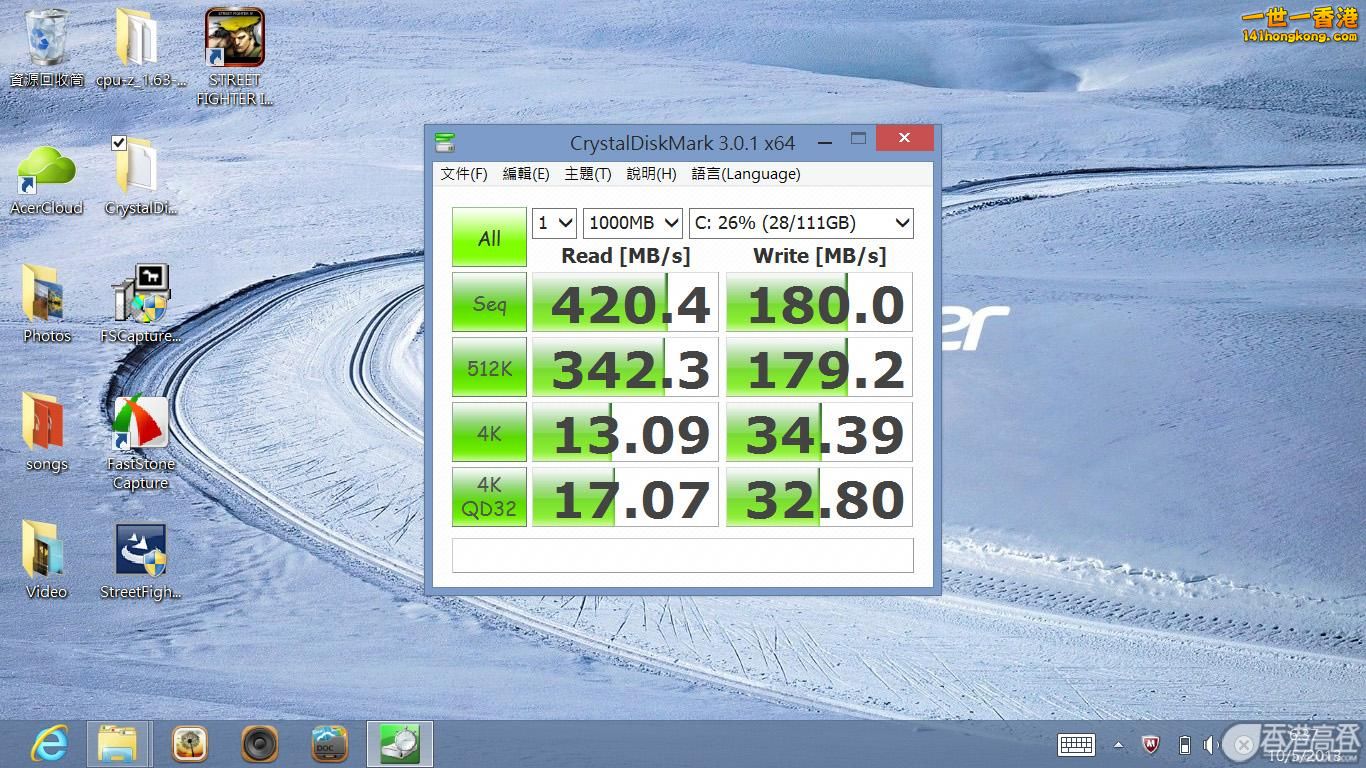
Task: Open the C: drive selection dropdown
Action: click(801, 223)
